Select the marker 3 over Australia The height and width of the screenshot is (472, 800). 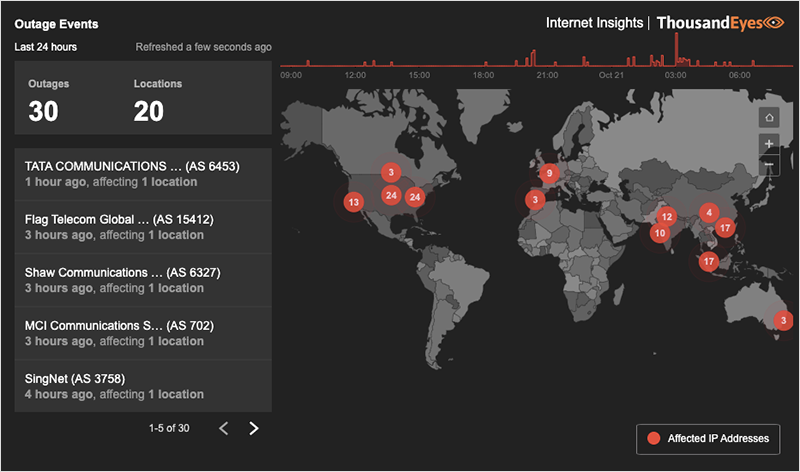[x=784, y=321]
